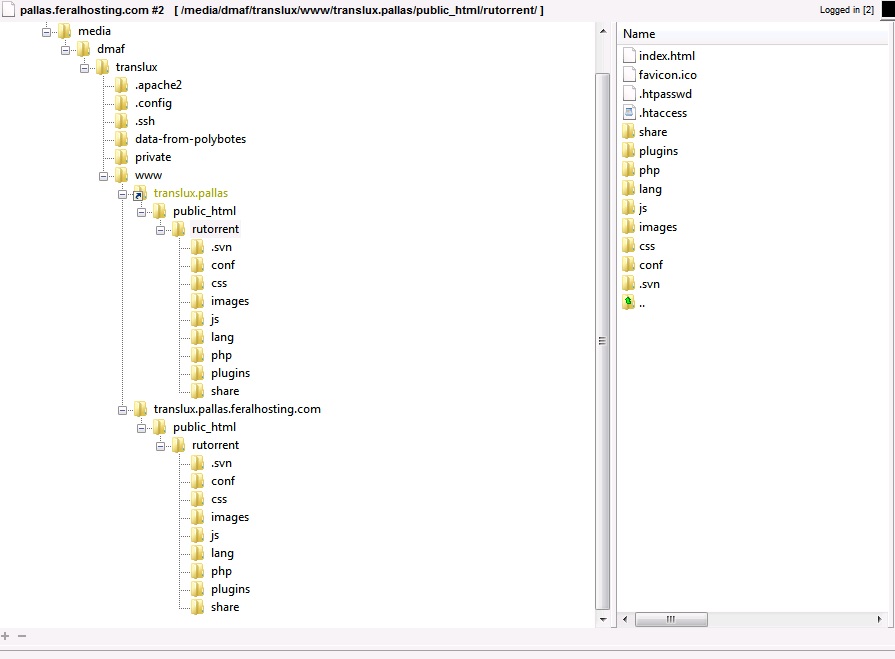Click the tree pane scroll down arrow
The height and width of the screenshot is (659, 895).
603,620
